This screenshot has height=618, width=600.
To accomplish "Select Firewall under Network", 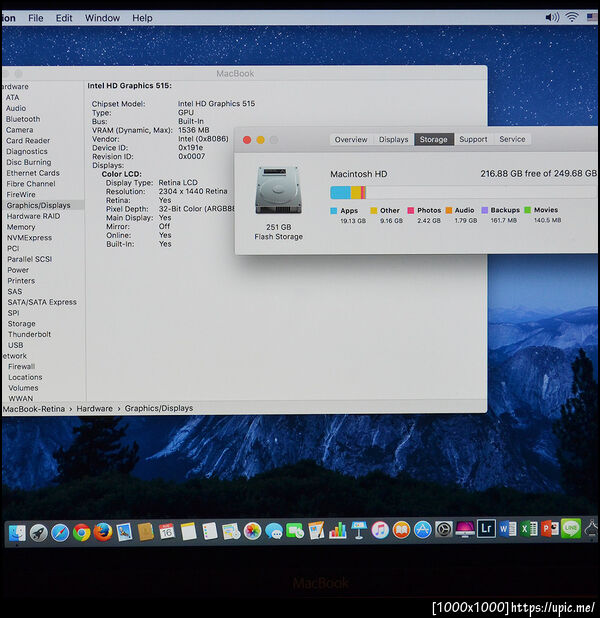I will (x=21, y=367).
